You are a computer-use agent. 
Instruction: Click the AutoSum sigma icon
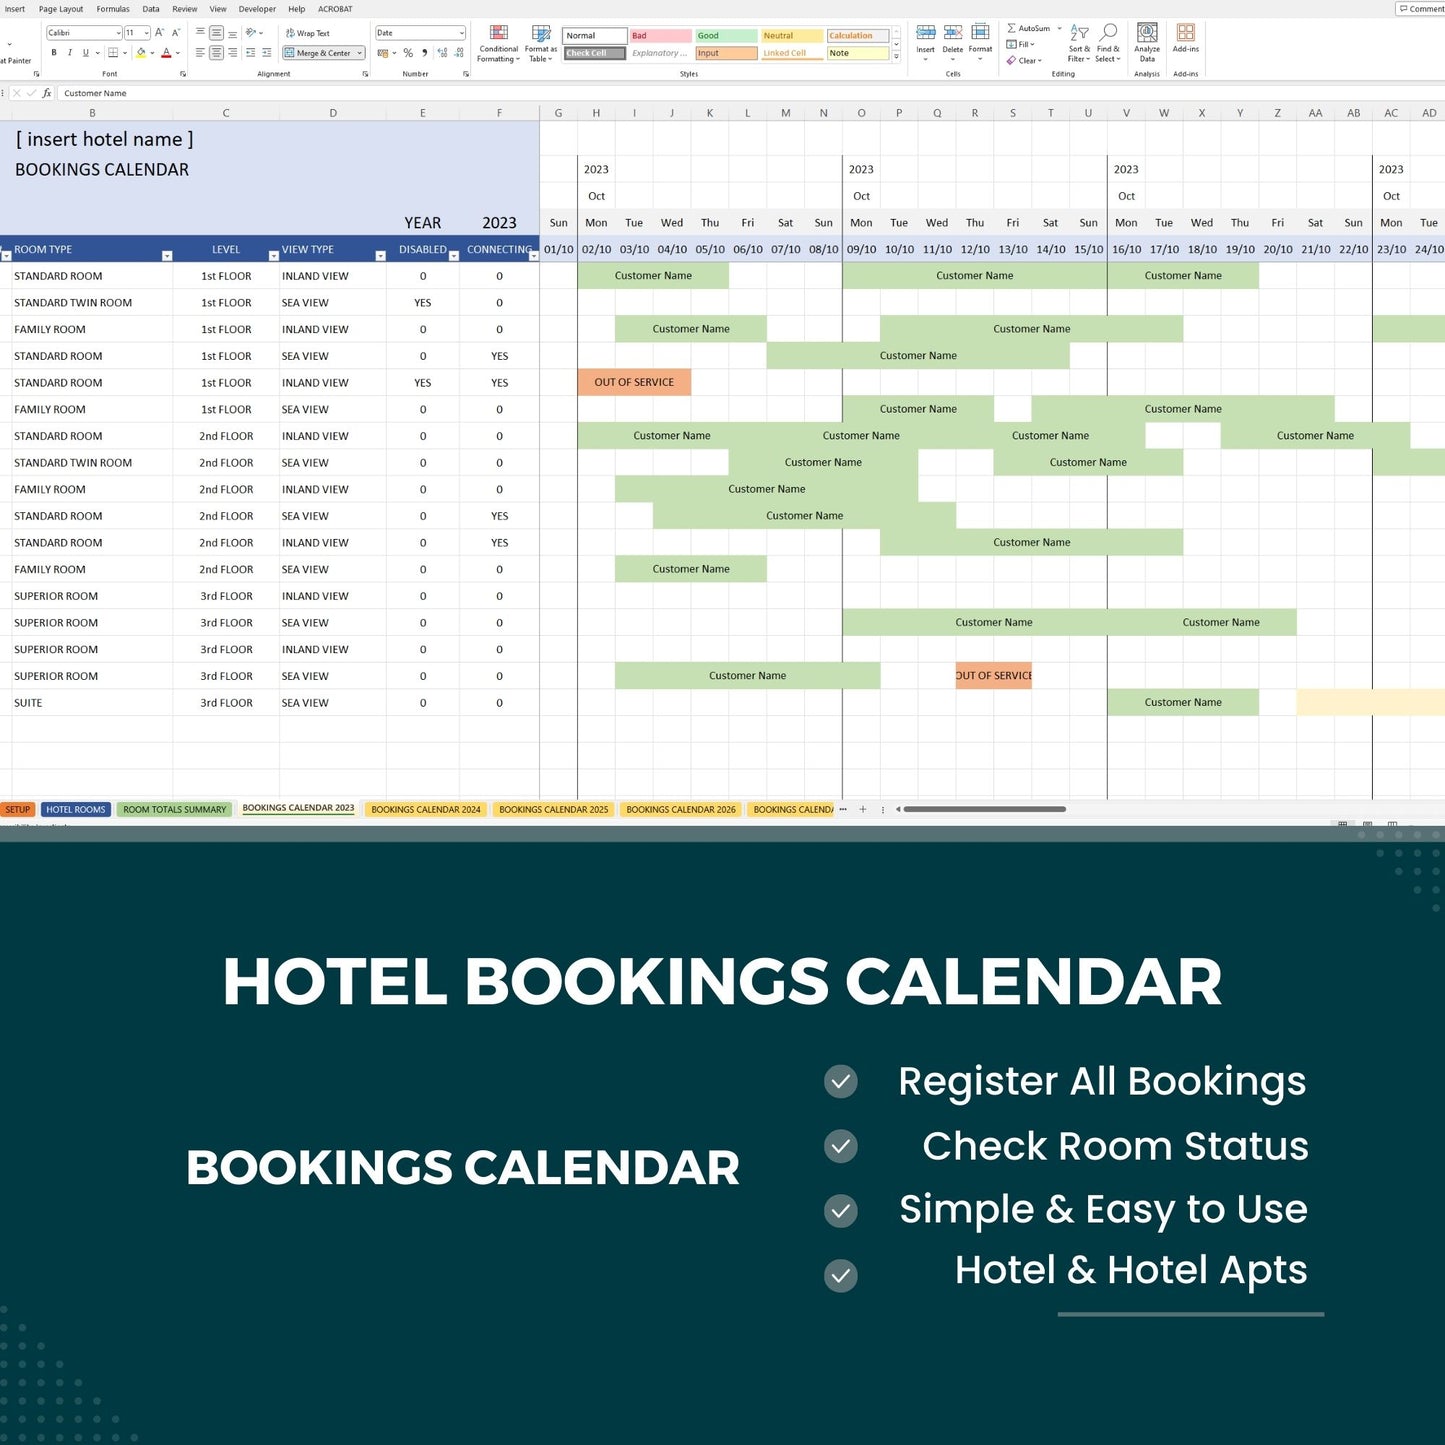click(1012, 28)
